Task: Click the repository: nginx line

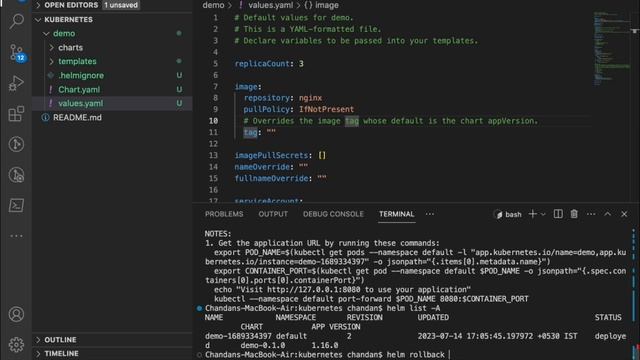Action: tap(282, 98)
